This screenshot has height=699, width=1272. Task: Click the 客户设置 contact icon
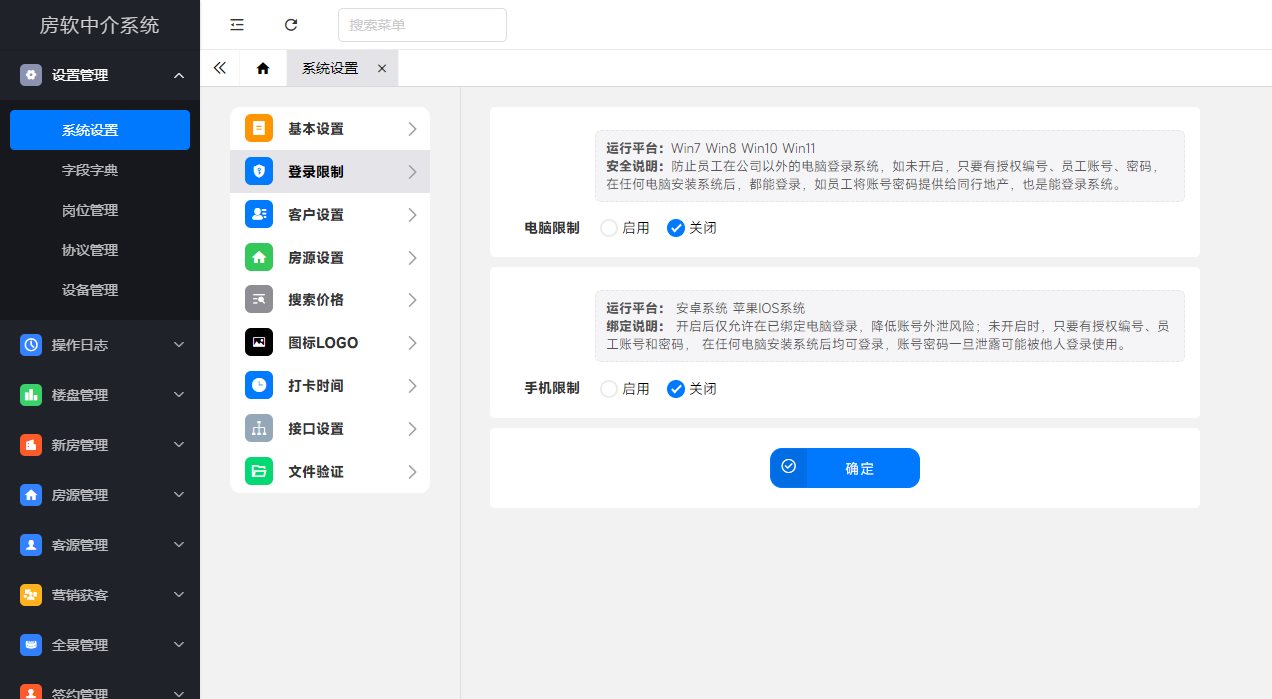259,214
